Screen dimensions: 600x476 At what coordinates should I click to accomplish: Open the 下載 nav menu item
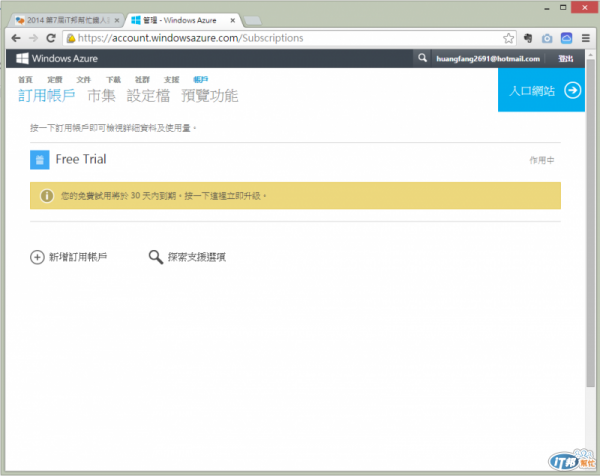(x=113, y=80)
